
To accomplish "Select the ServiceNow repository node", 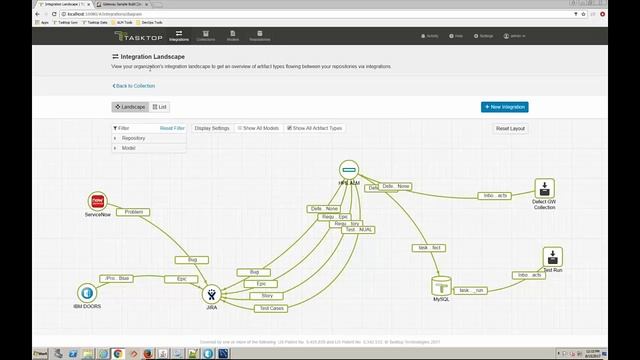I will (x=98, y=201).
